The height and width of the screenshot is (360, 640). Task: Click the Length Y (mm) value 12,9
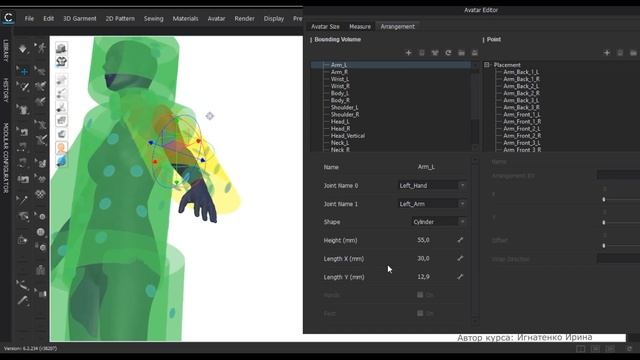tap(423, 277)
